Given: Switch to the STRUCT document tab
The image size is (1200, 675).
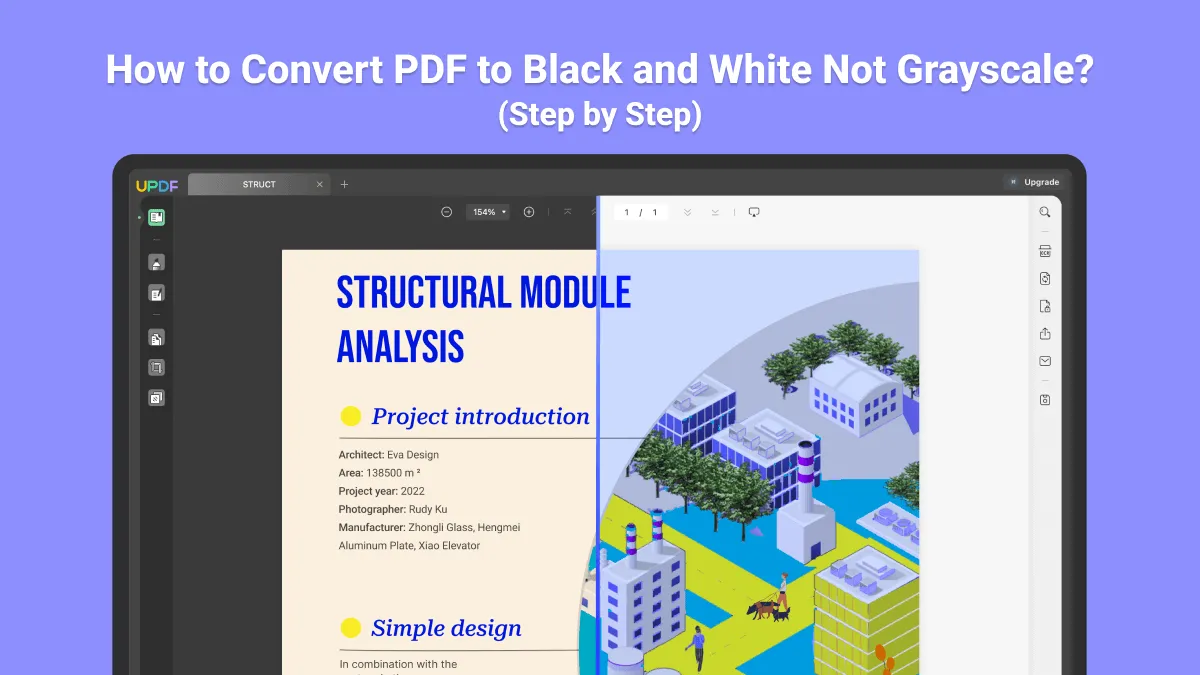Looking at the screenshot, I should [x=258, y=184].
